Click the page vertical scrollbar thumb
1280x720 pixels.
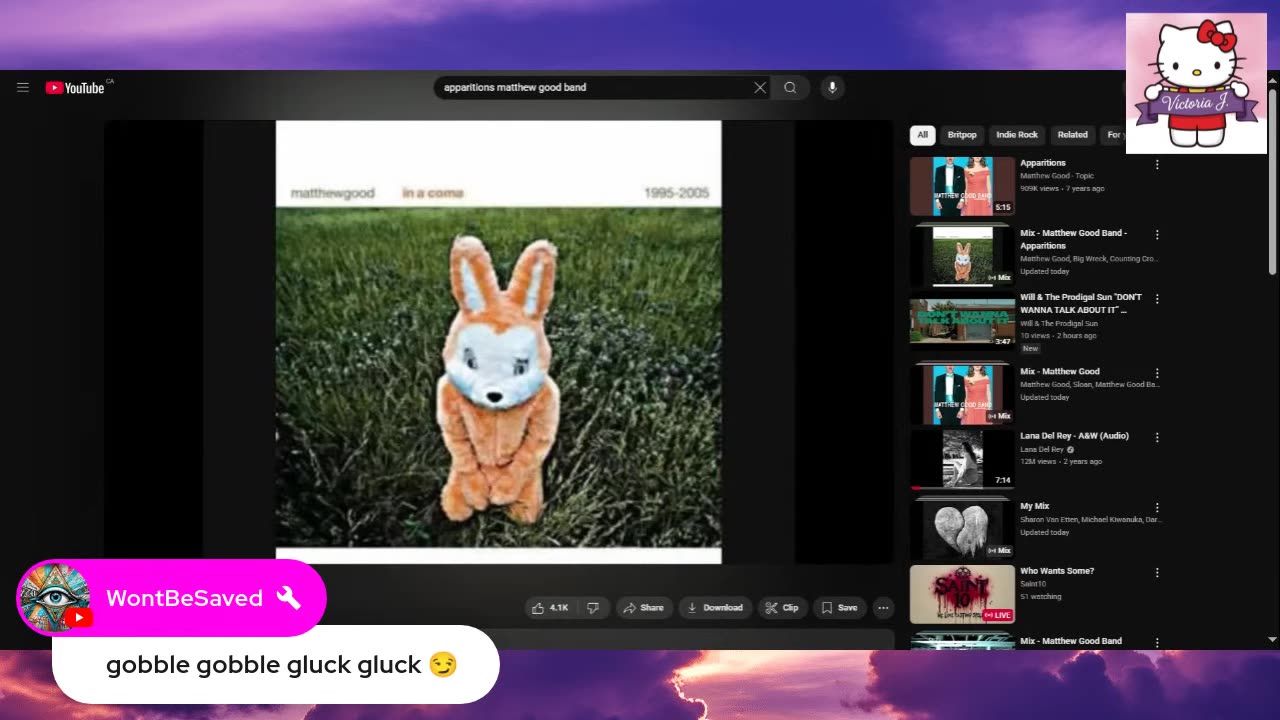point(1272,181)
